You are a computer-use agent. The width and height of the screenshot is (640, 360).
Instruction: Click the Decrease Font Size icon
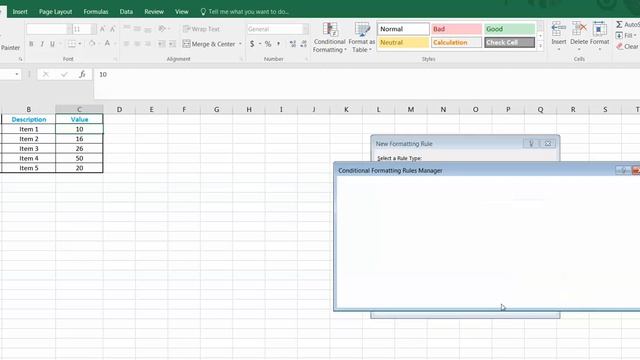tap(113, 29)
